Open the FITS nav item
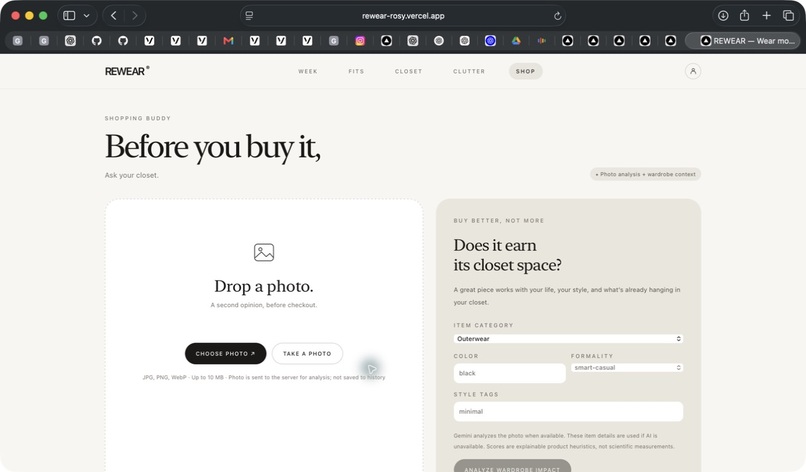This screenshot has height=472, width=806. coord(356,71)
